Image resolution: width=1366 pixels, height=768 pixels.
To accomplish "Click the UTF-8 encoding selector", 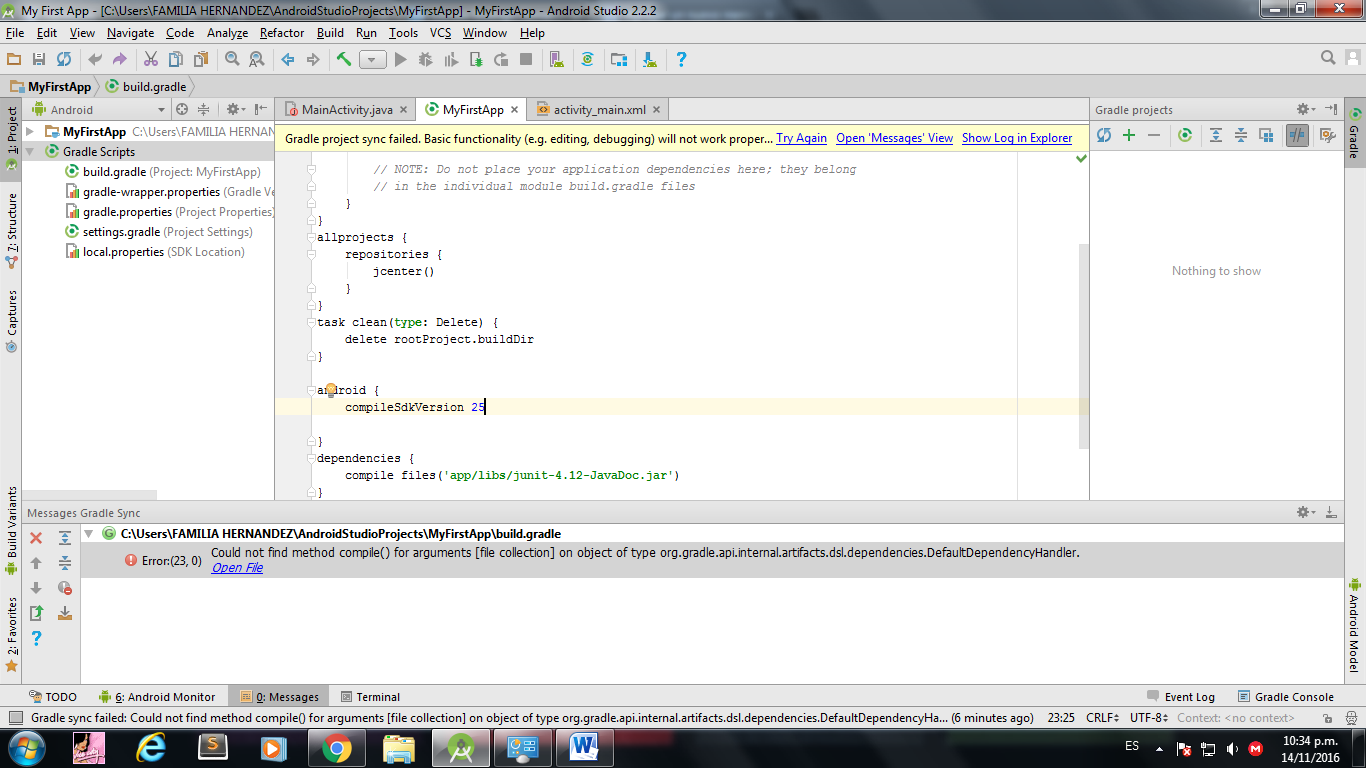I will [1149, 718].
